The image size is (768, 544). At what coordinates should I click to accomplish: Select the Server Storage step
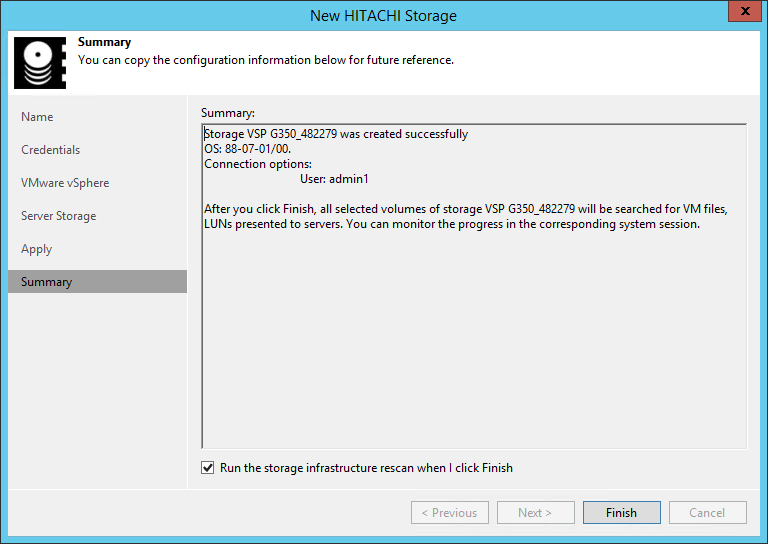[x=58, y=216]
